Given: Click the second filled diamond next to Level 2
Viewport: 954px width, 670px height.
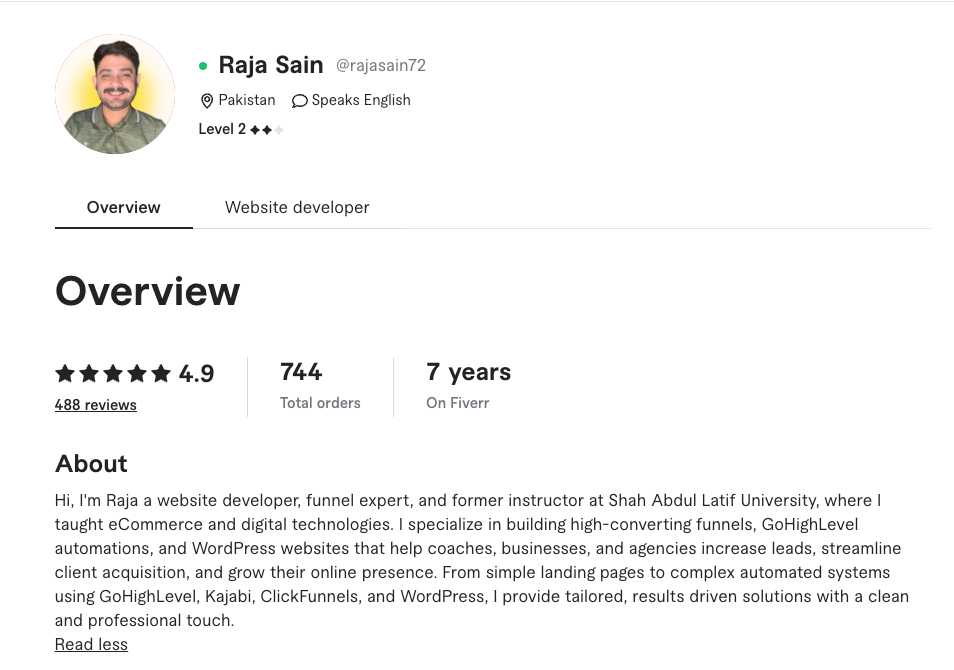Looking at the screenshot, I should tap(267, 129).
